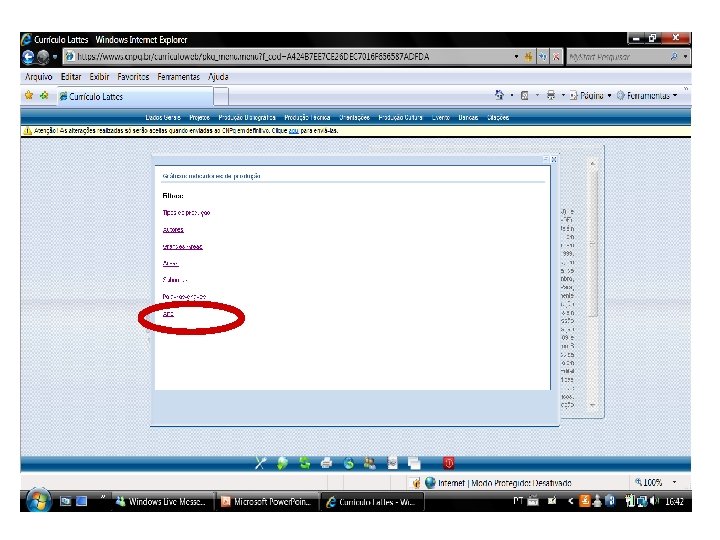
Task: Open the Windows Start orb
Action: [x=39, y=501]
